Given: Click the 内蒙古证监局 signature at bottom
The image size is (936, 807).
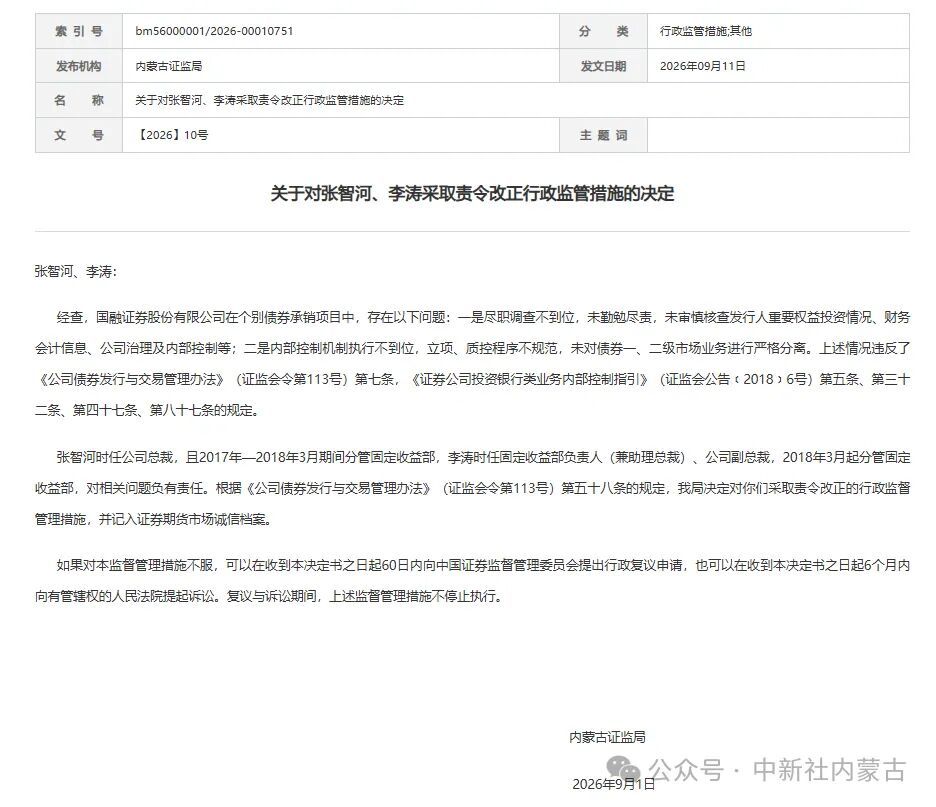Looking at the screenshot, I should pyautogui.click(x=607, y=737).
